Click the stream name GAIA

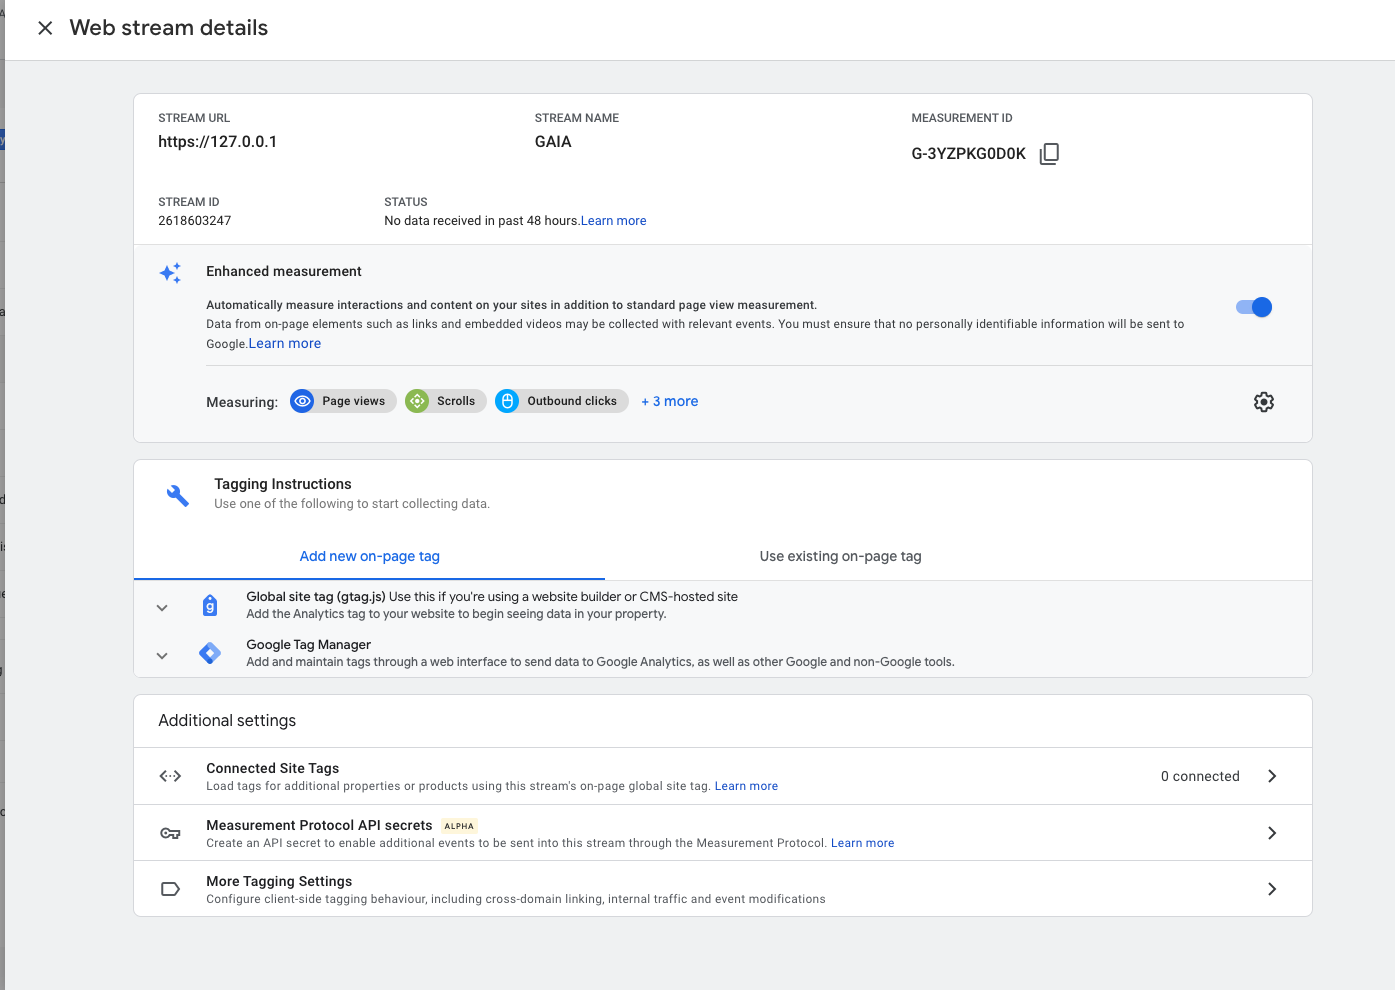[x=553, y=142]
